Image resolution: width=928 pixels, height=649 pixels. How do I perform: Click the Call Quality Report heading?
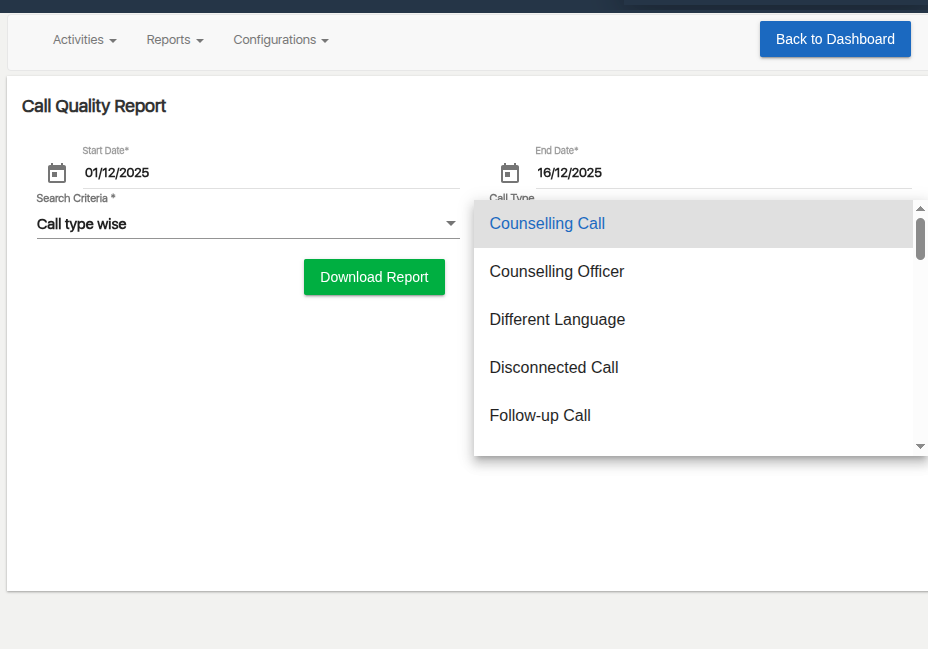click(94, 106)
